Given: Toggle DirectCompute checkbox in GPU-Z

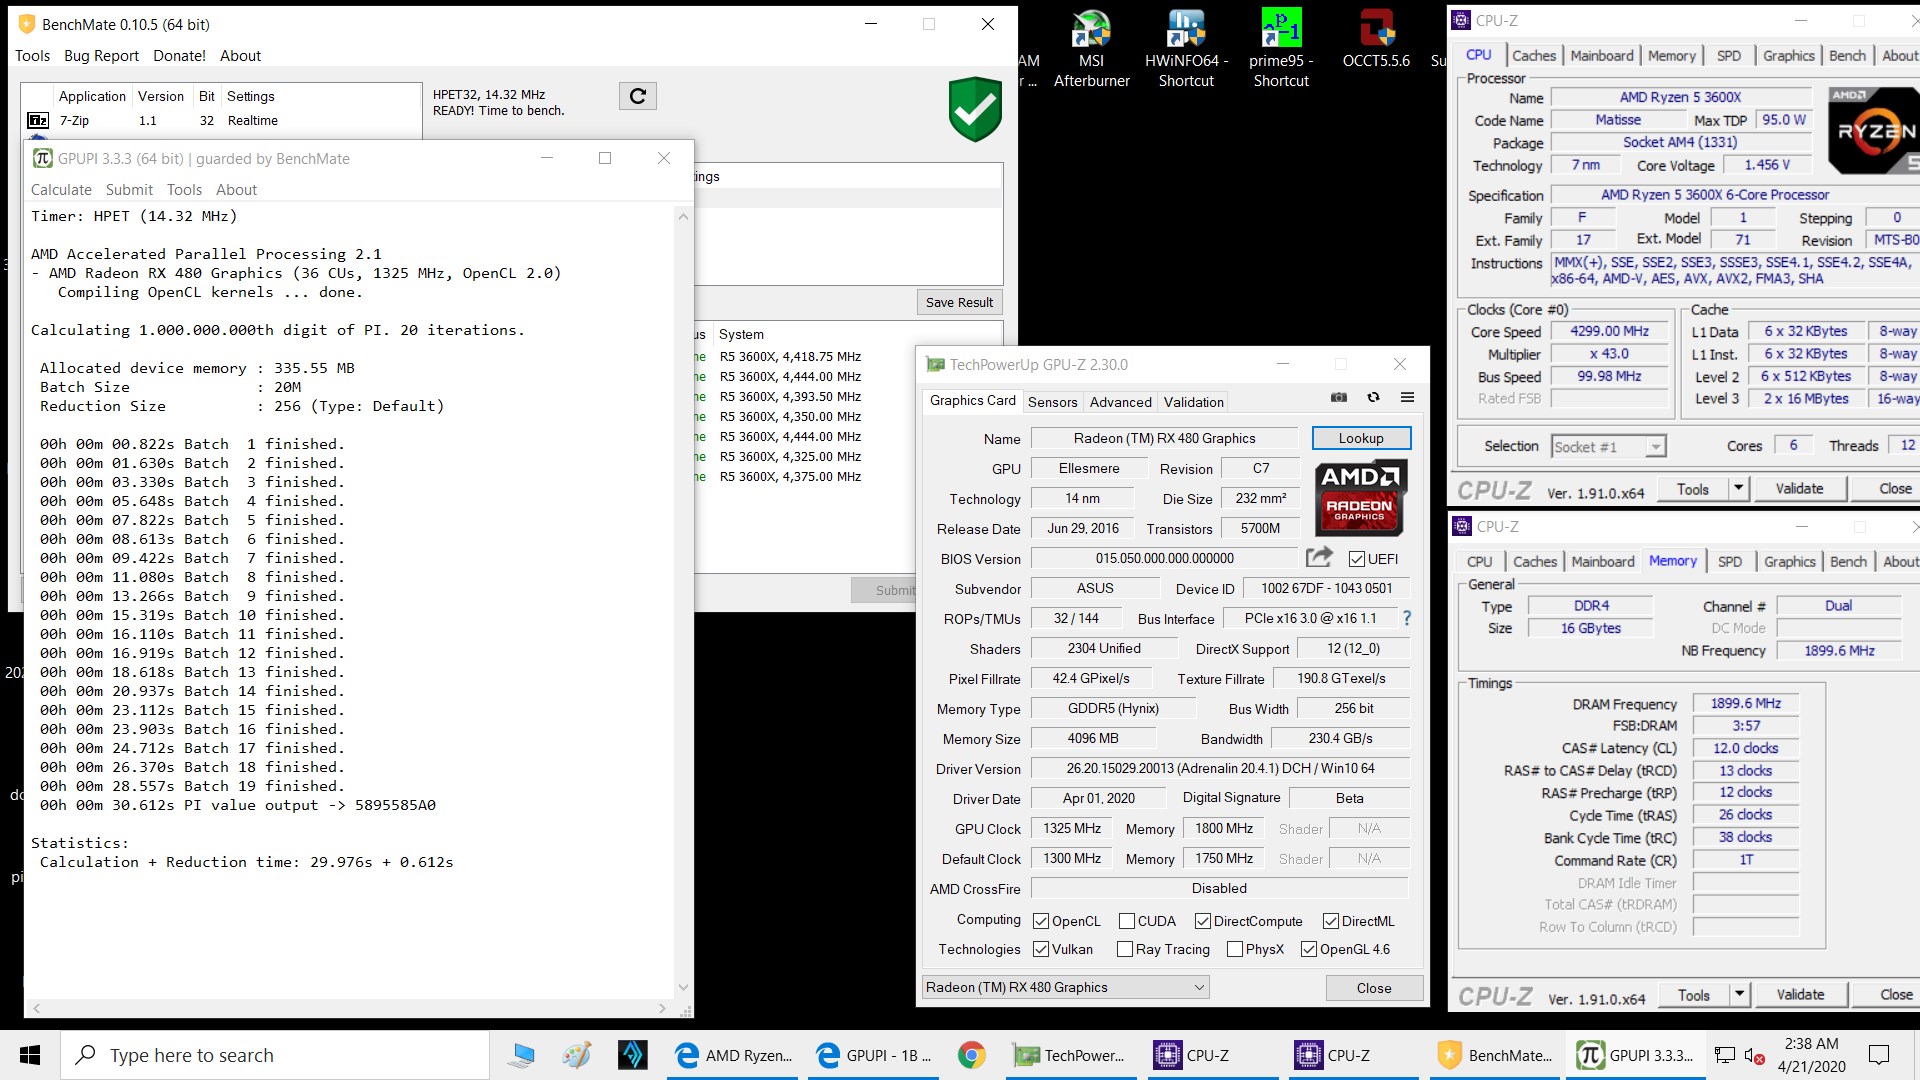Looking at the screenshot, I should coord(1203,921).
